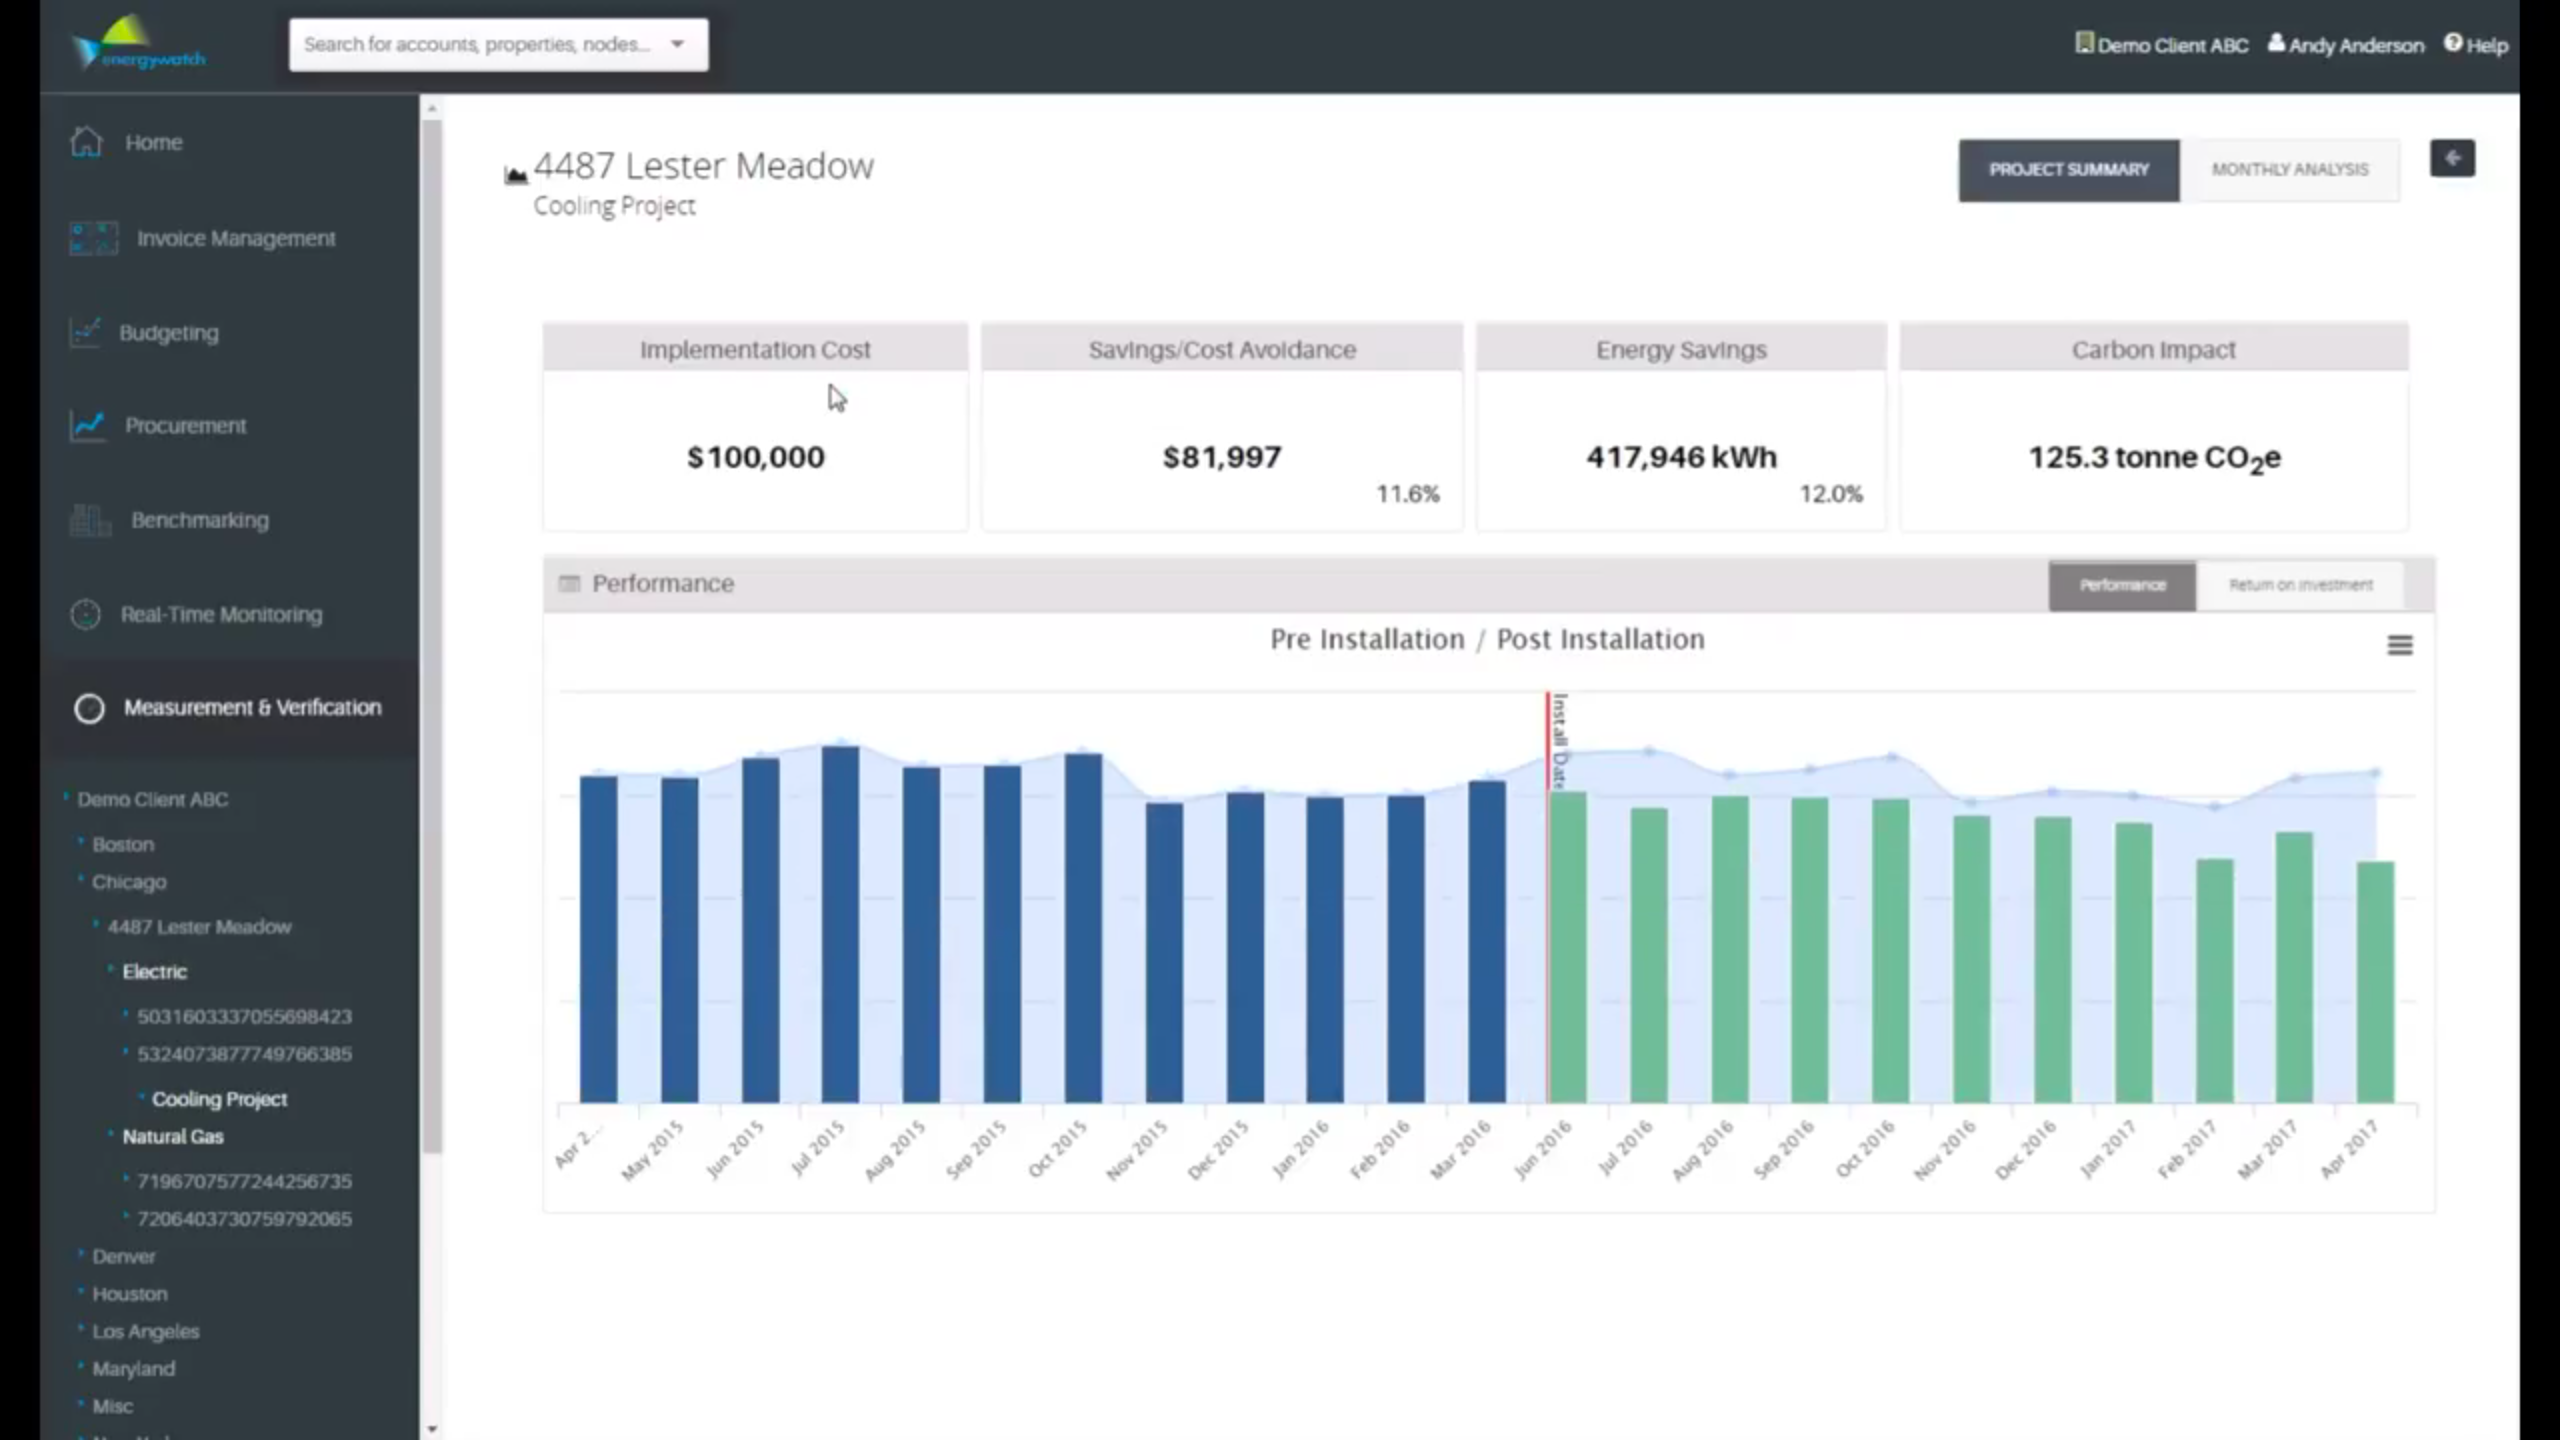Image resolution: width=2560 pixels, height=1440 pixels.
Task: Switch to the Monthly Analysis tab
Action: (2289, 170)
